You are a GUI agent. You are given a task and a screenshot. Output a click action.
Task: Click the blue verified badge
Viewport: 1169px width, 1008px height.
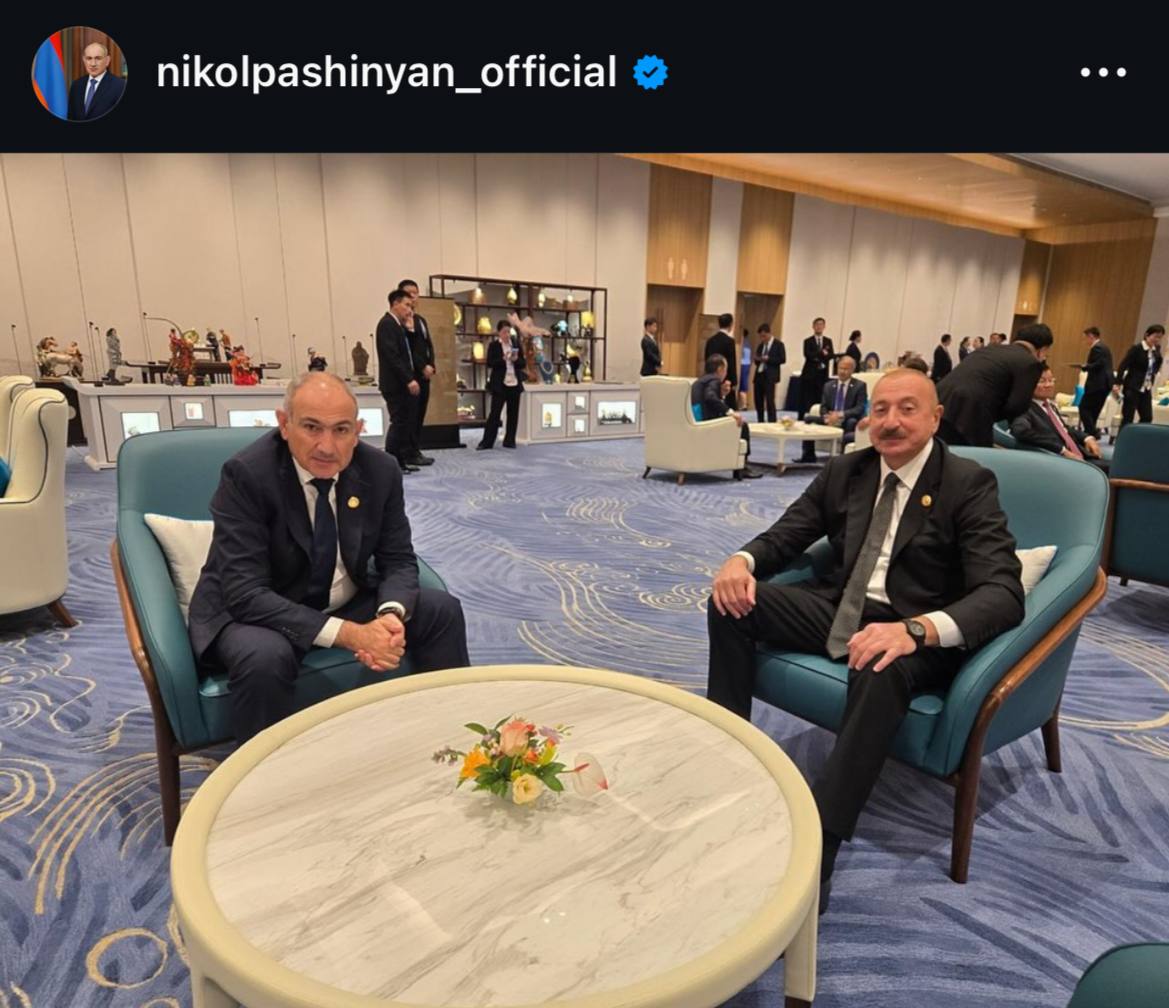click(x=650, y=72)
